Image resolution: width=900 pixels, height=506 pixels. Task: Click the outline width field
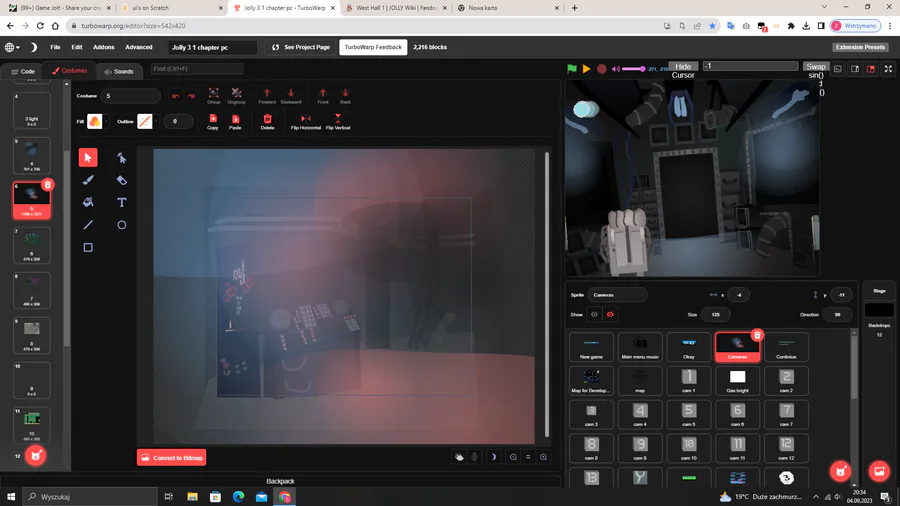178,121
